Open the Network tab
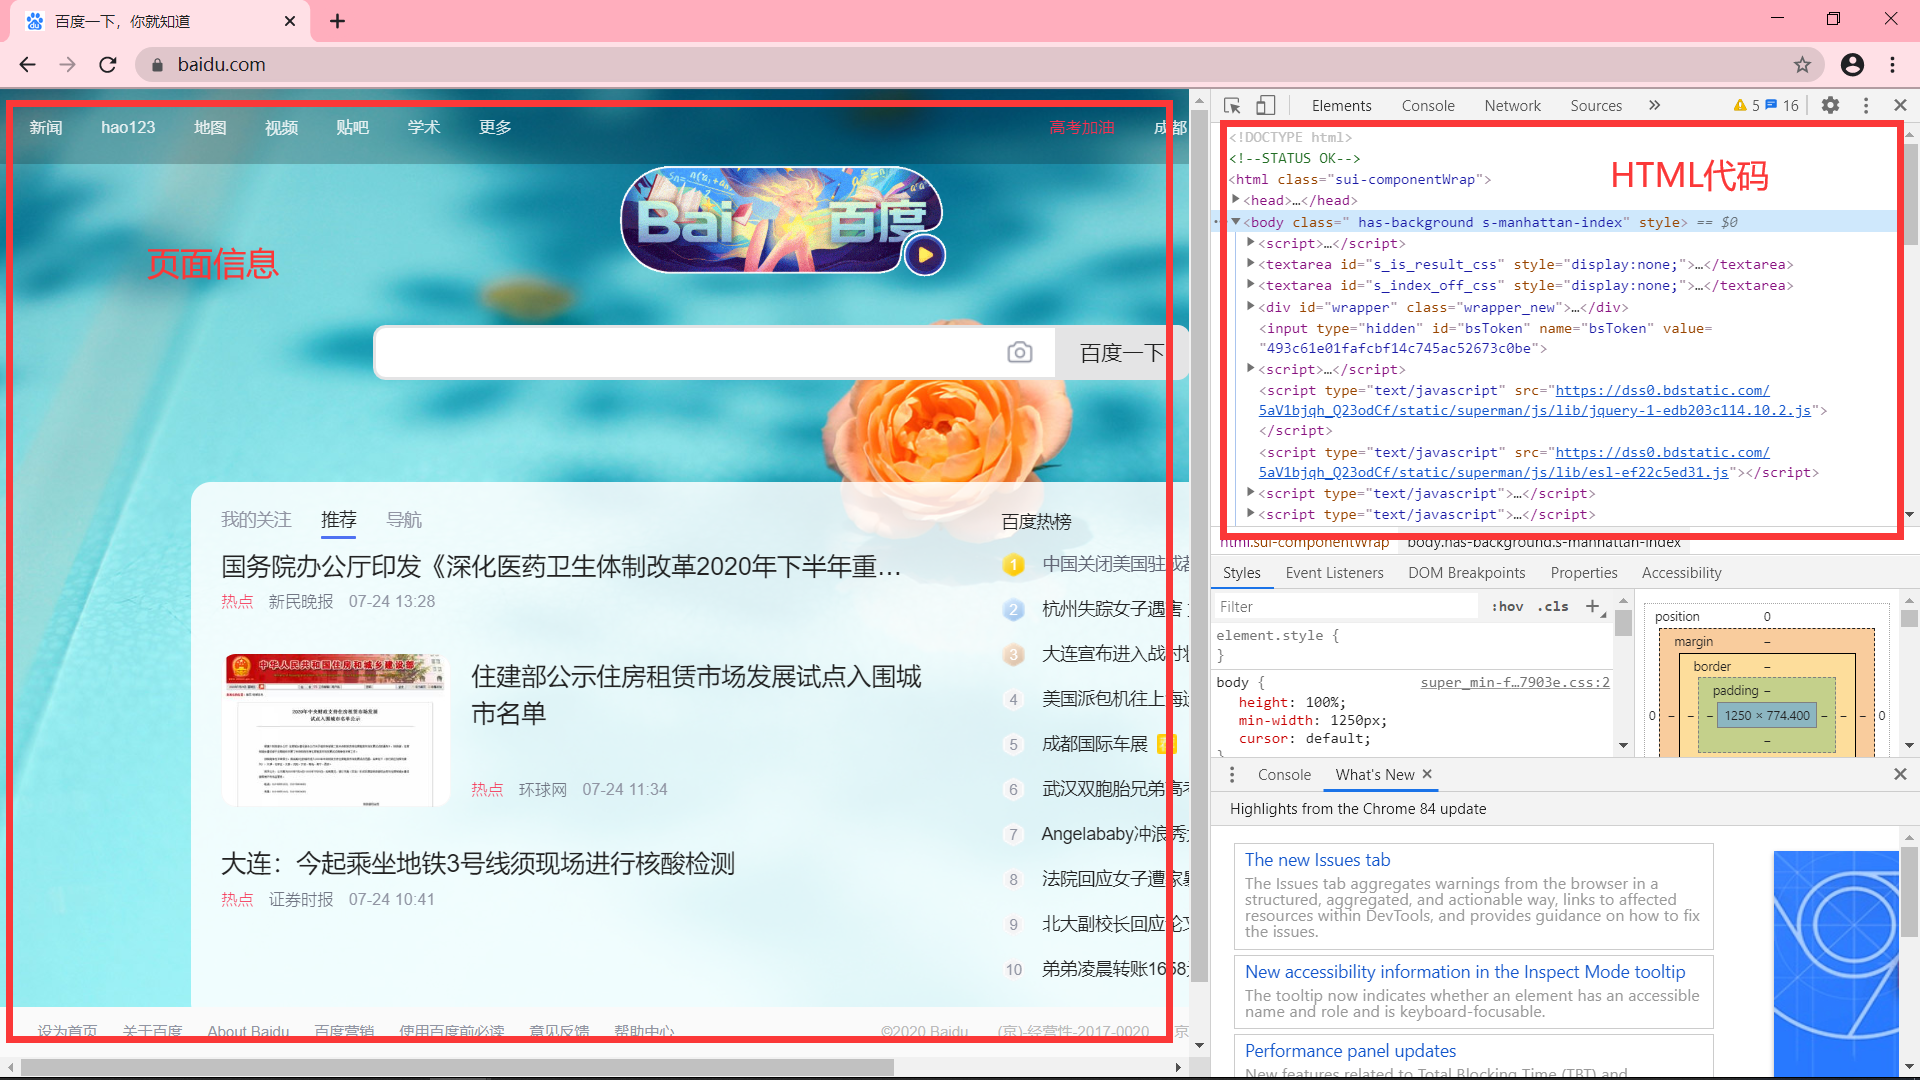This screenshot has width=1920, height=1080. 1512,105
